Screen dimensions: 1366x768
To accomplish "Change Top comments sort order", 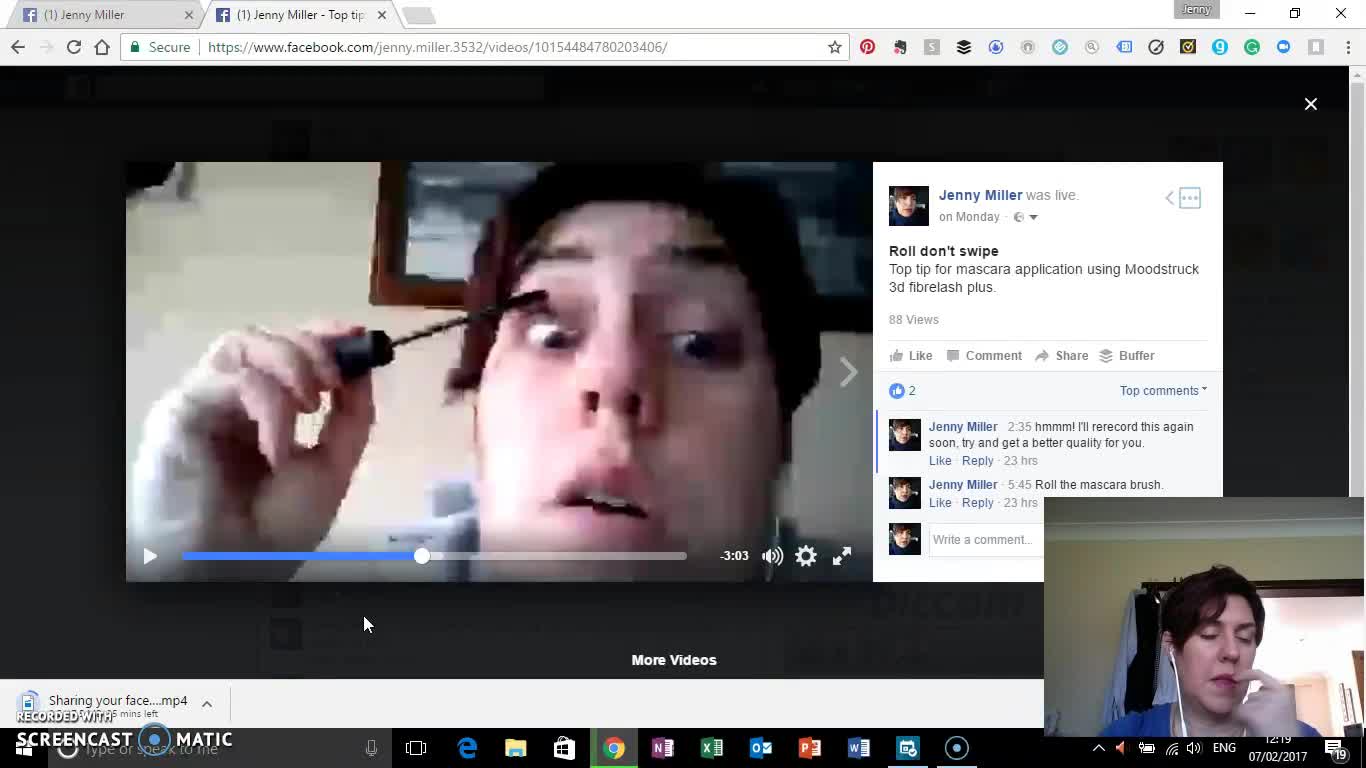I will point(1163,391).
